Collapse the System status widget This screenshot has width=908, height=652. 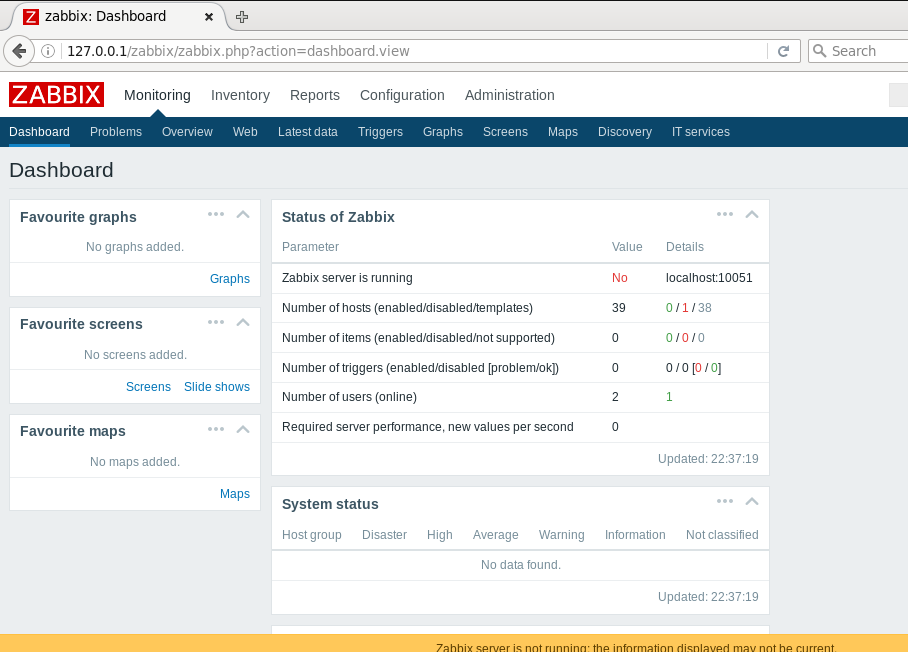[x=752, y=501]
